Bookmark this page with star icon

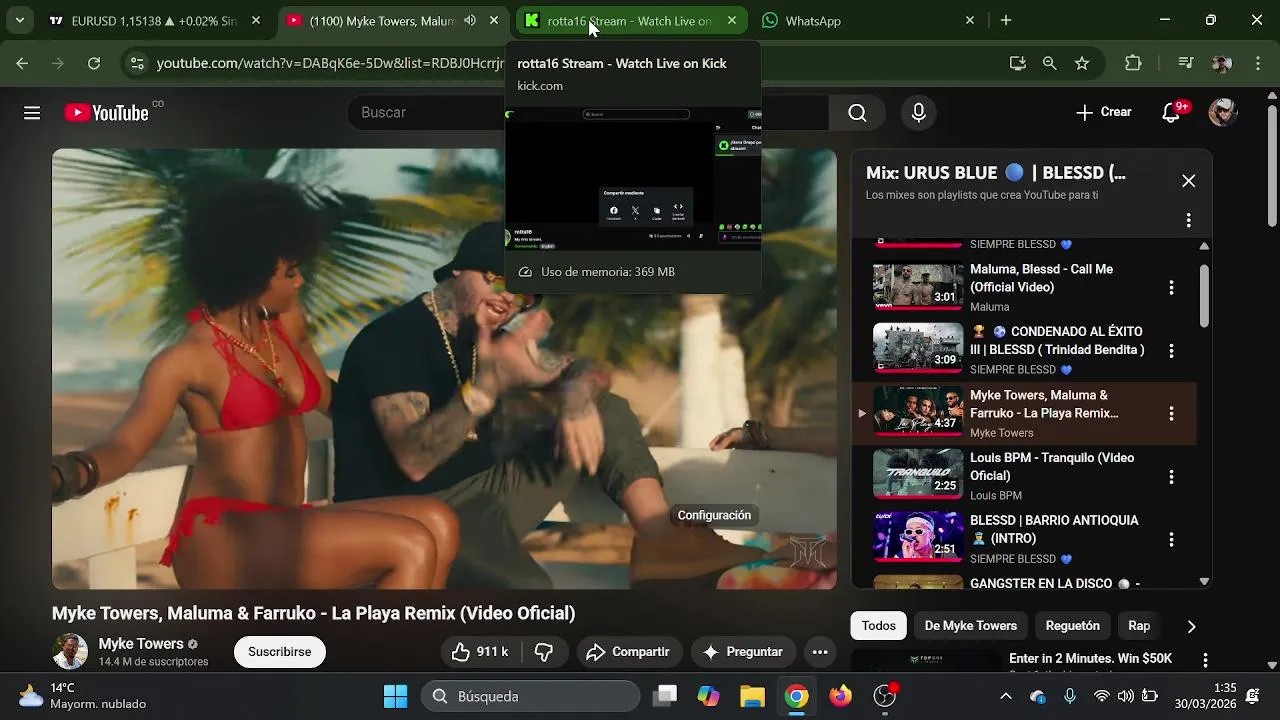(1082, 63)
